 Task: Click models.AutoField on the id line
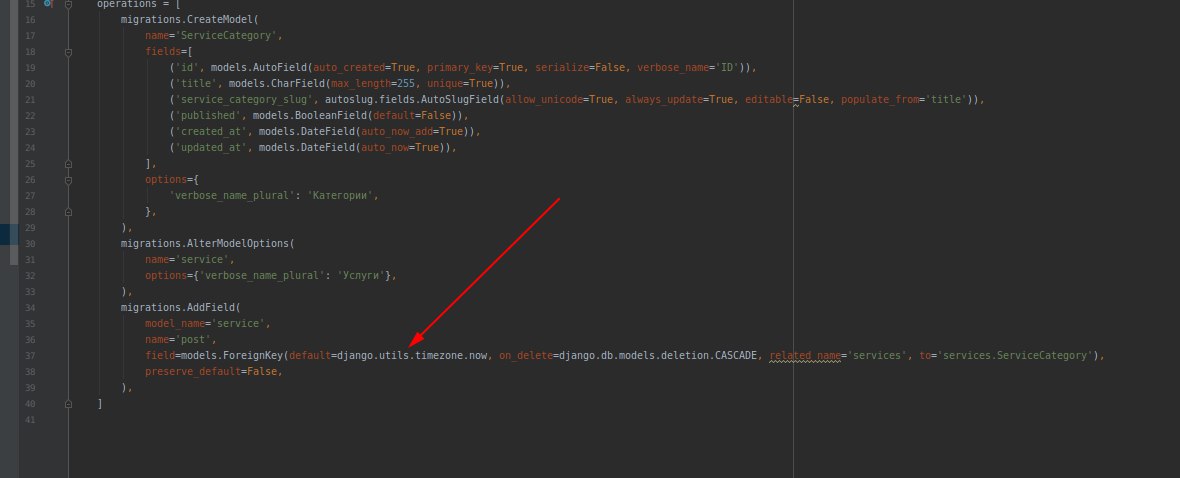tap(258, 68)
